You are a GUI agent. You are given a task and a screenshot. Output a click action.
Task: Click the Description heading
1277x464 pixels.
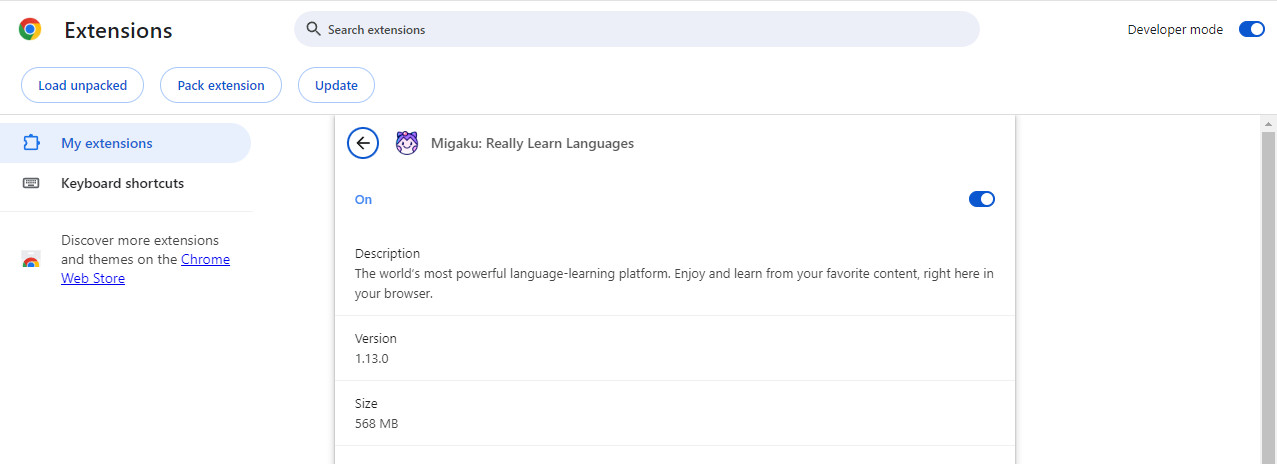point(387,253)
